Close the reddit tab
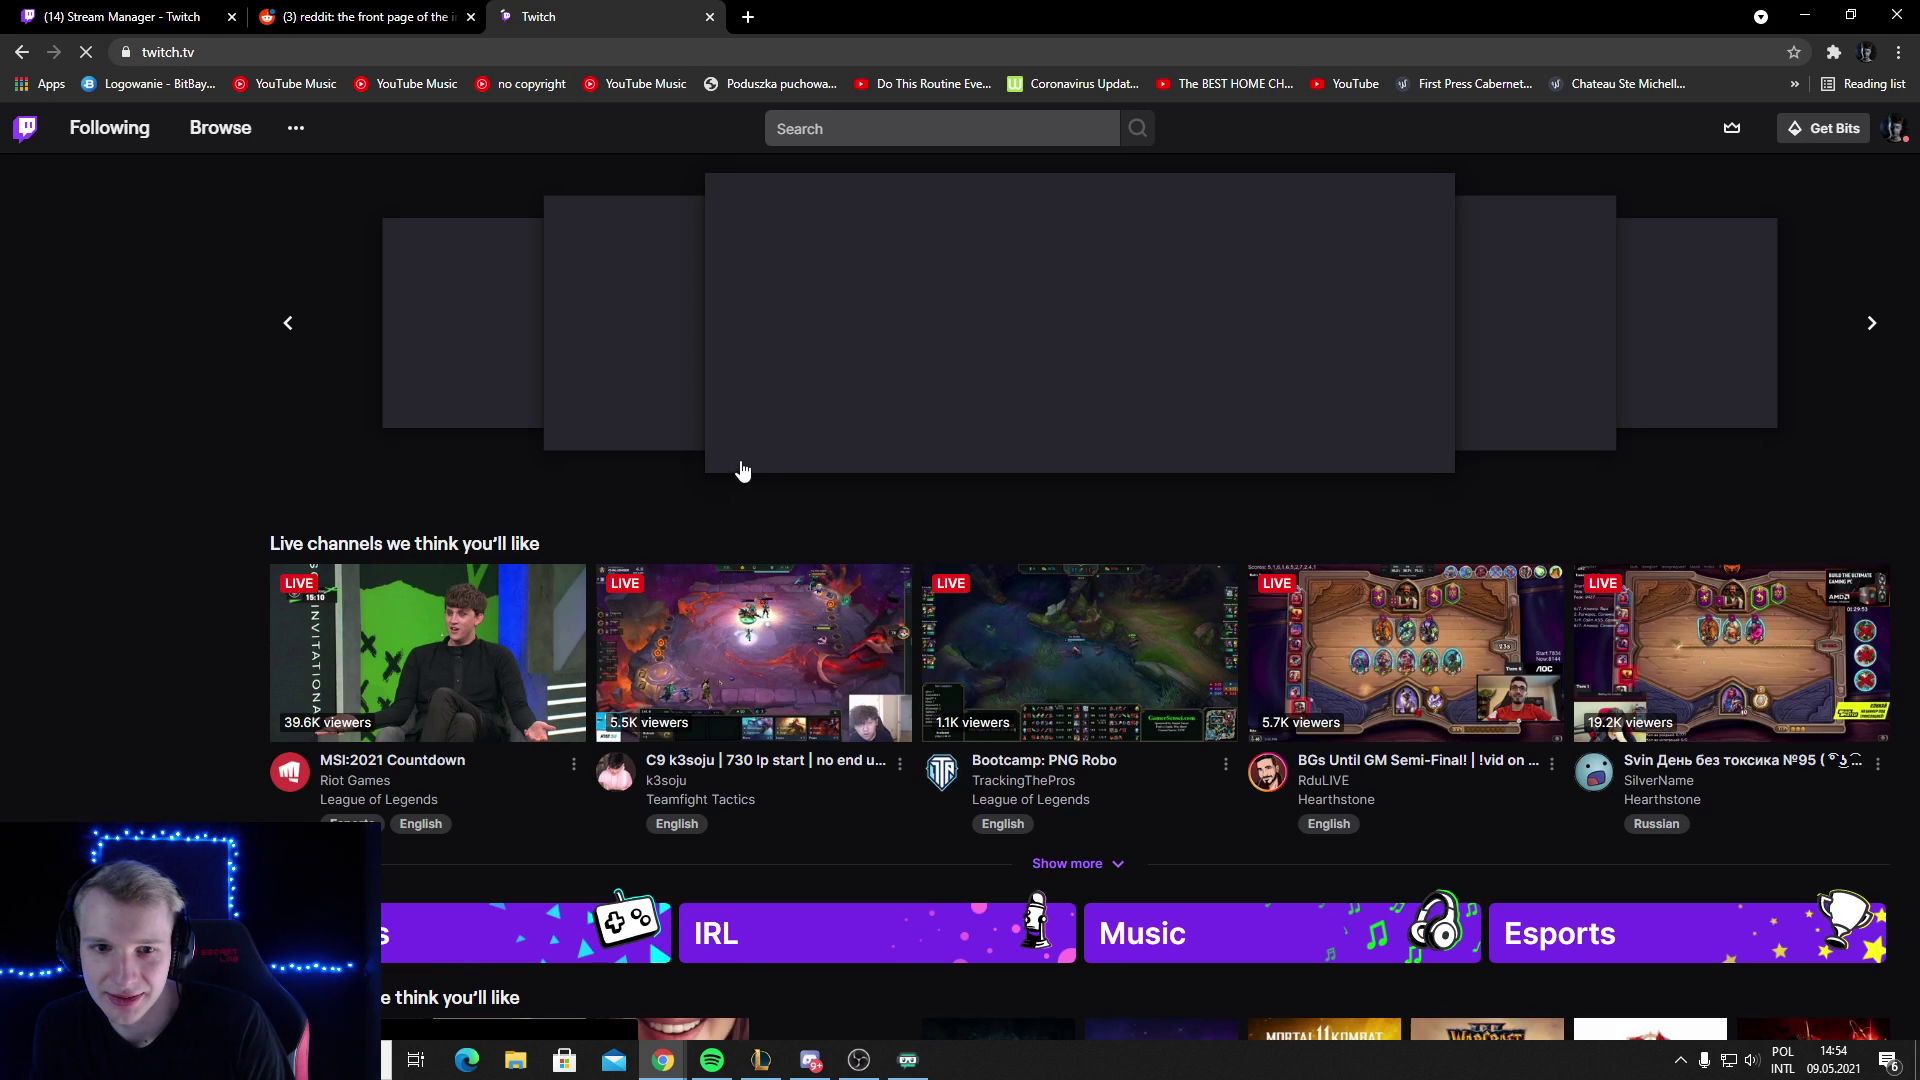1920x1080 pixels. 471,17
